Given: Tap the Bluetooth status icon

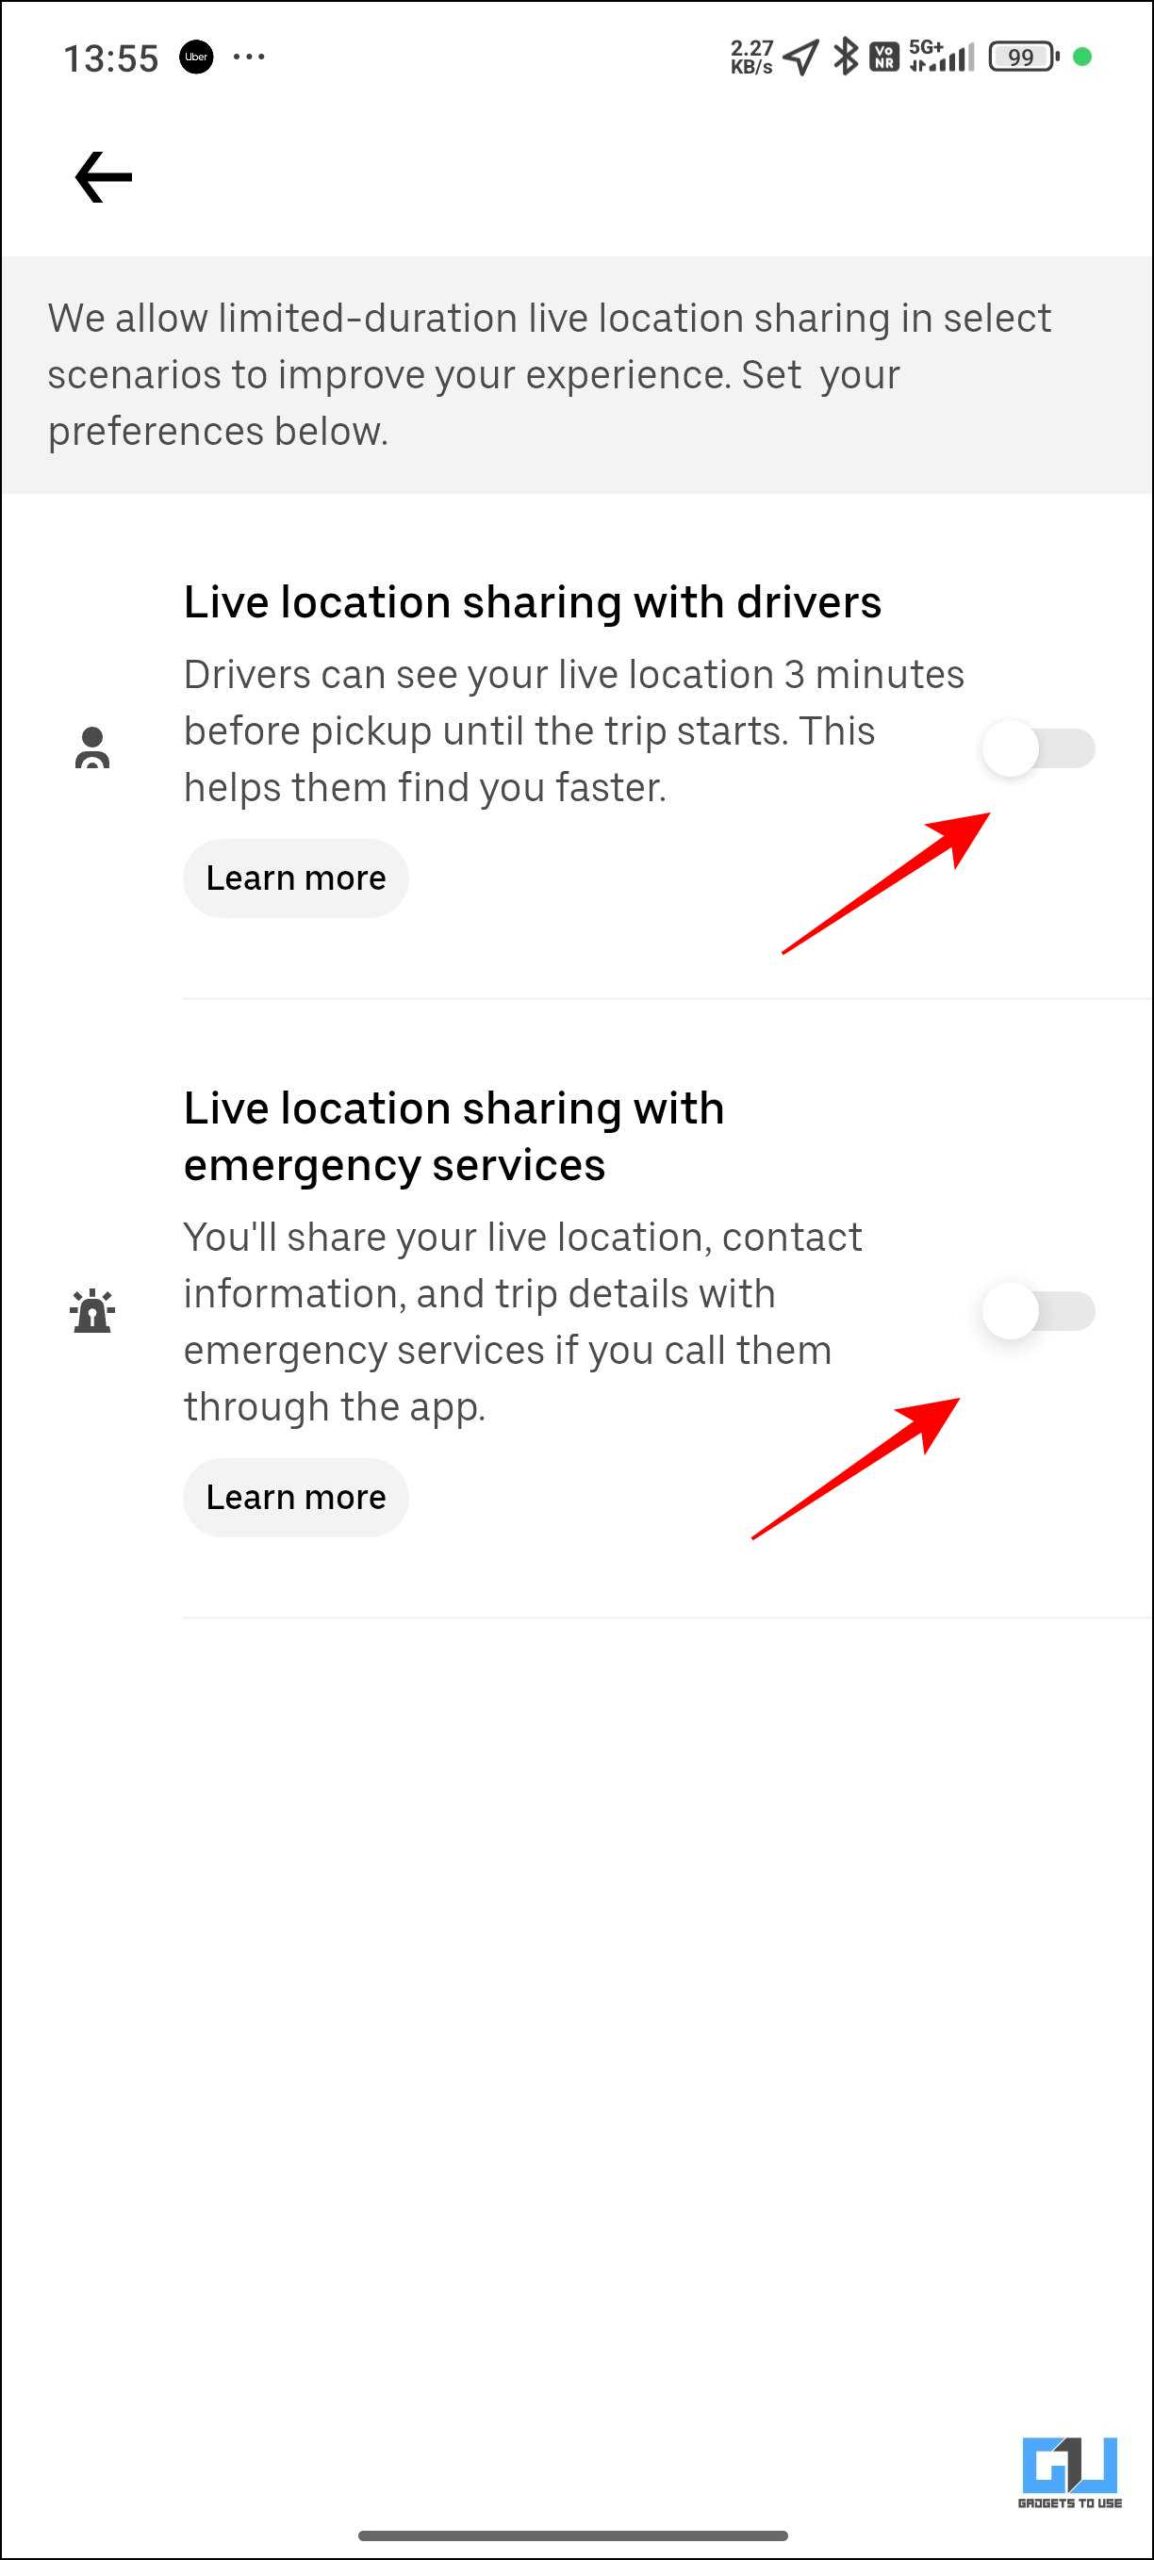Looking at the screenshot, I should click(x=846, y=57).
